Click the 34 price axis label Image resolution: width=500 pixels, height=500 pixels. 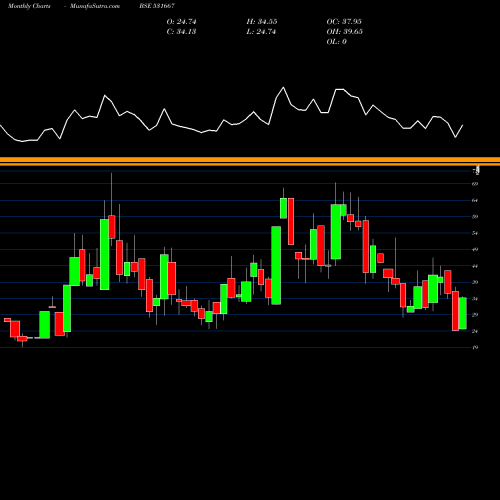[x=475, y=299]
